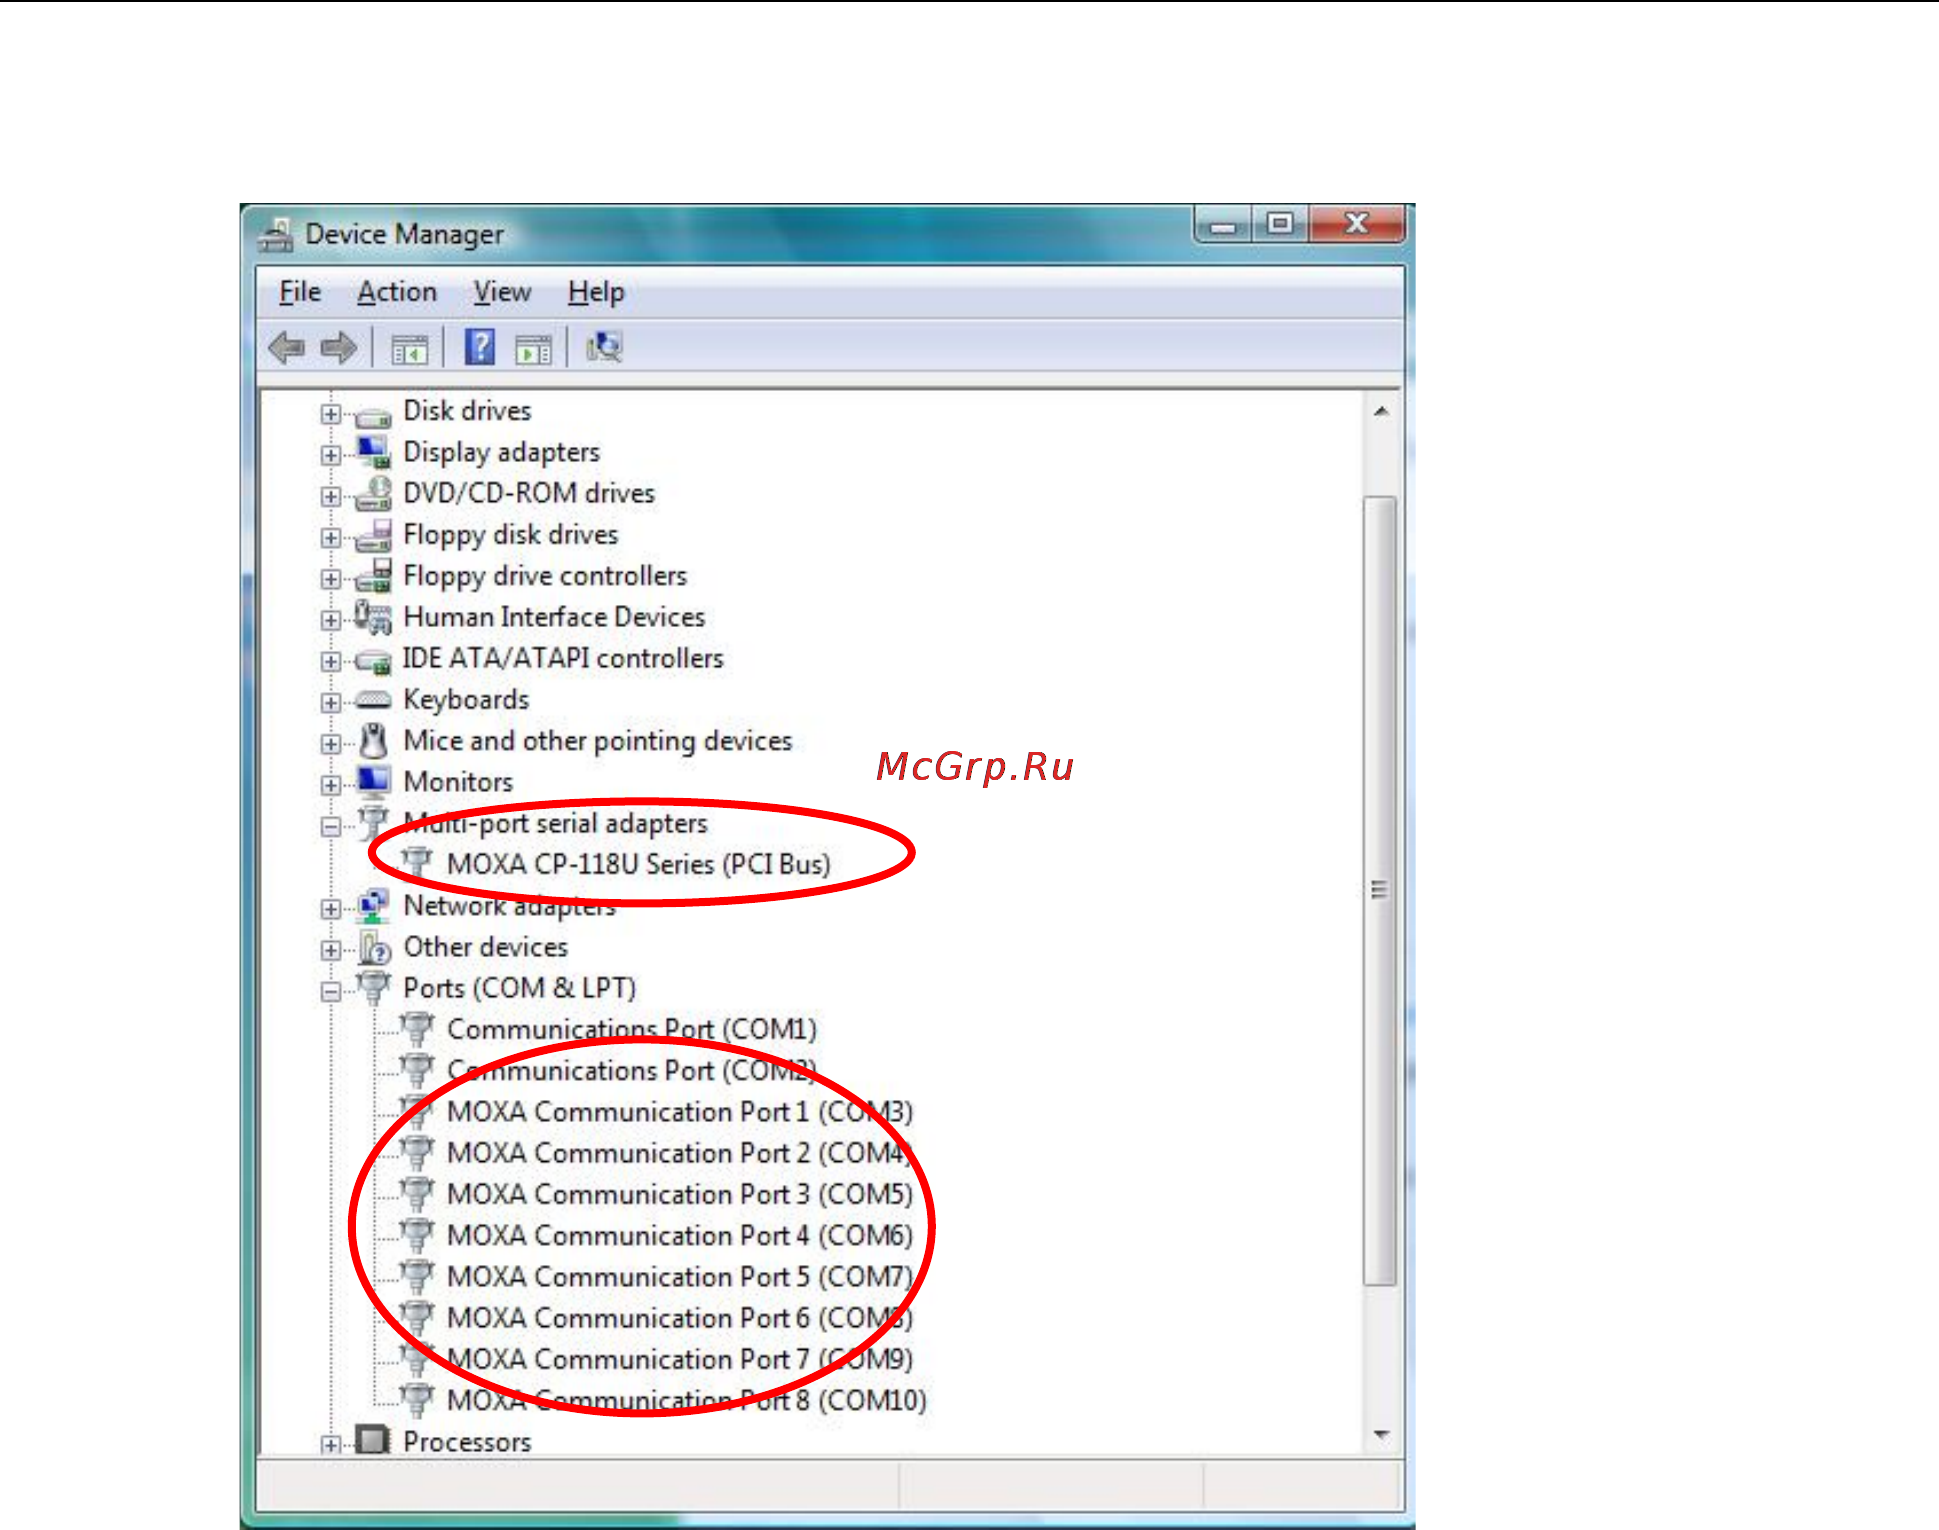Select MOXA Communication Port 8 (COM10)
The height and width of the screenshot is (1530, 1939).
pos(687,1400)
